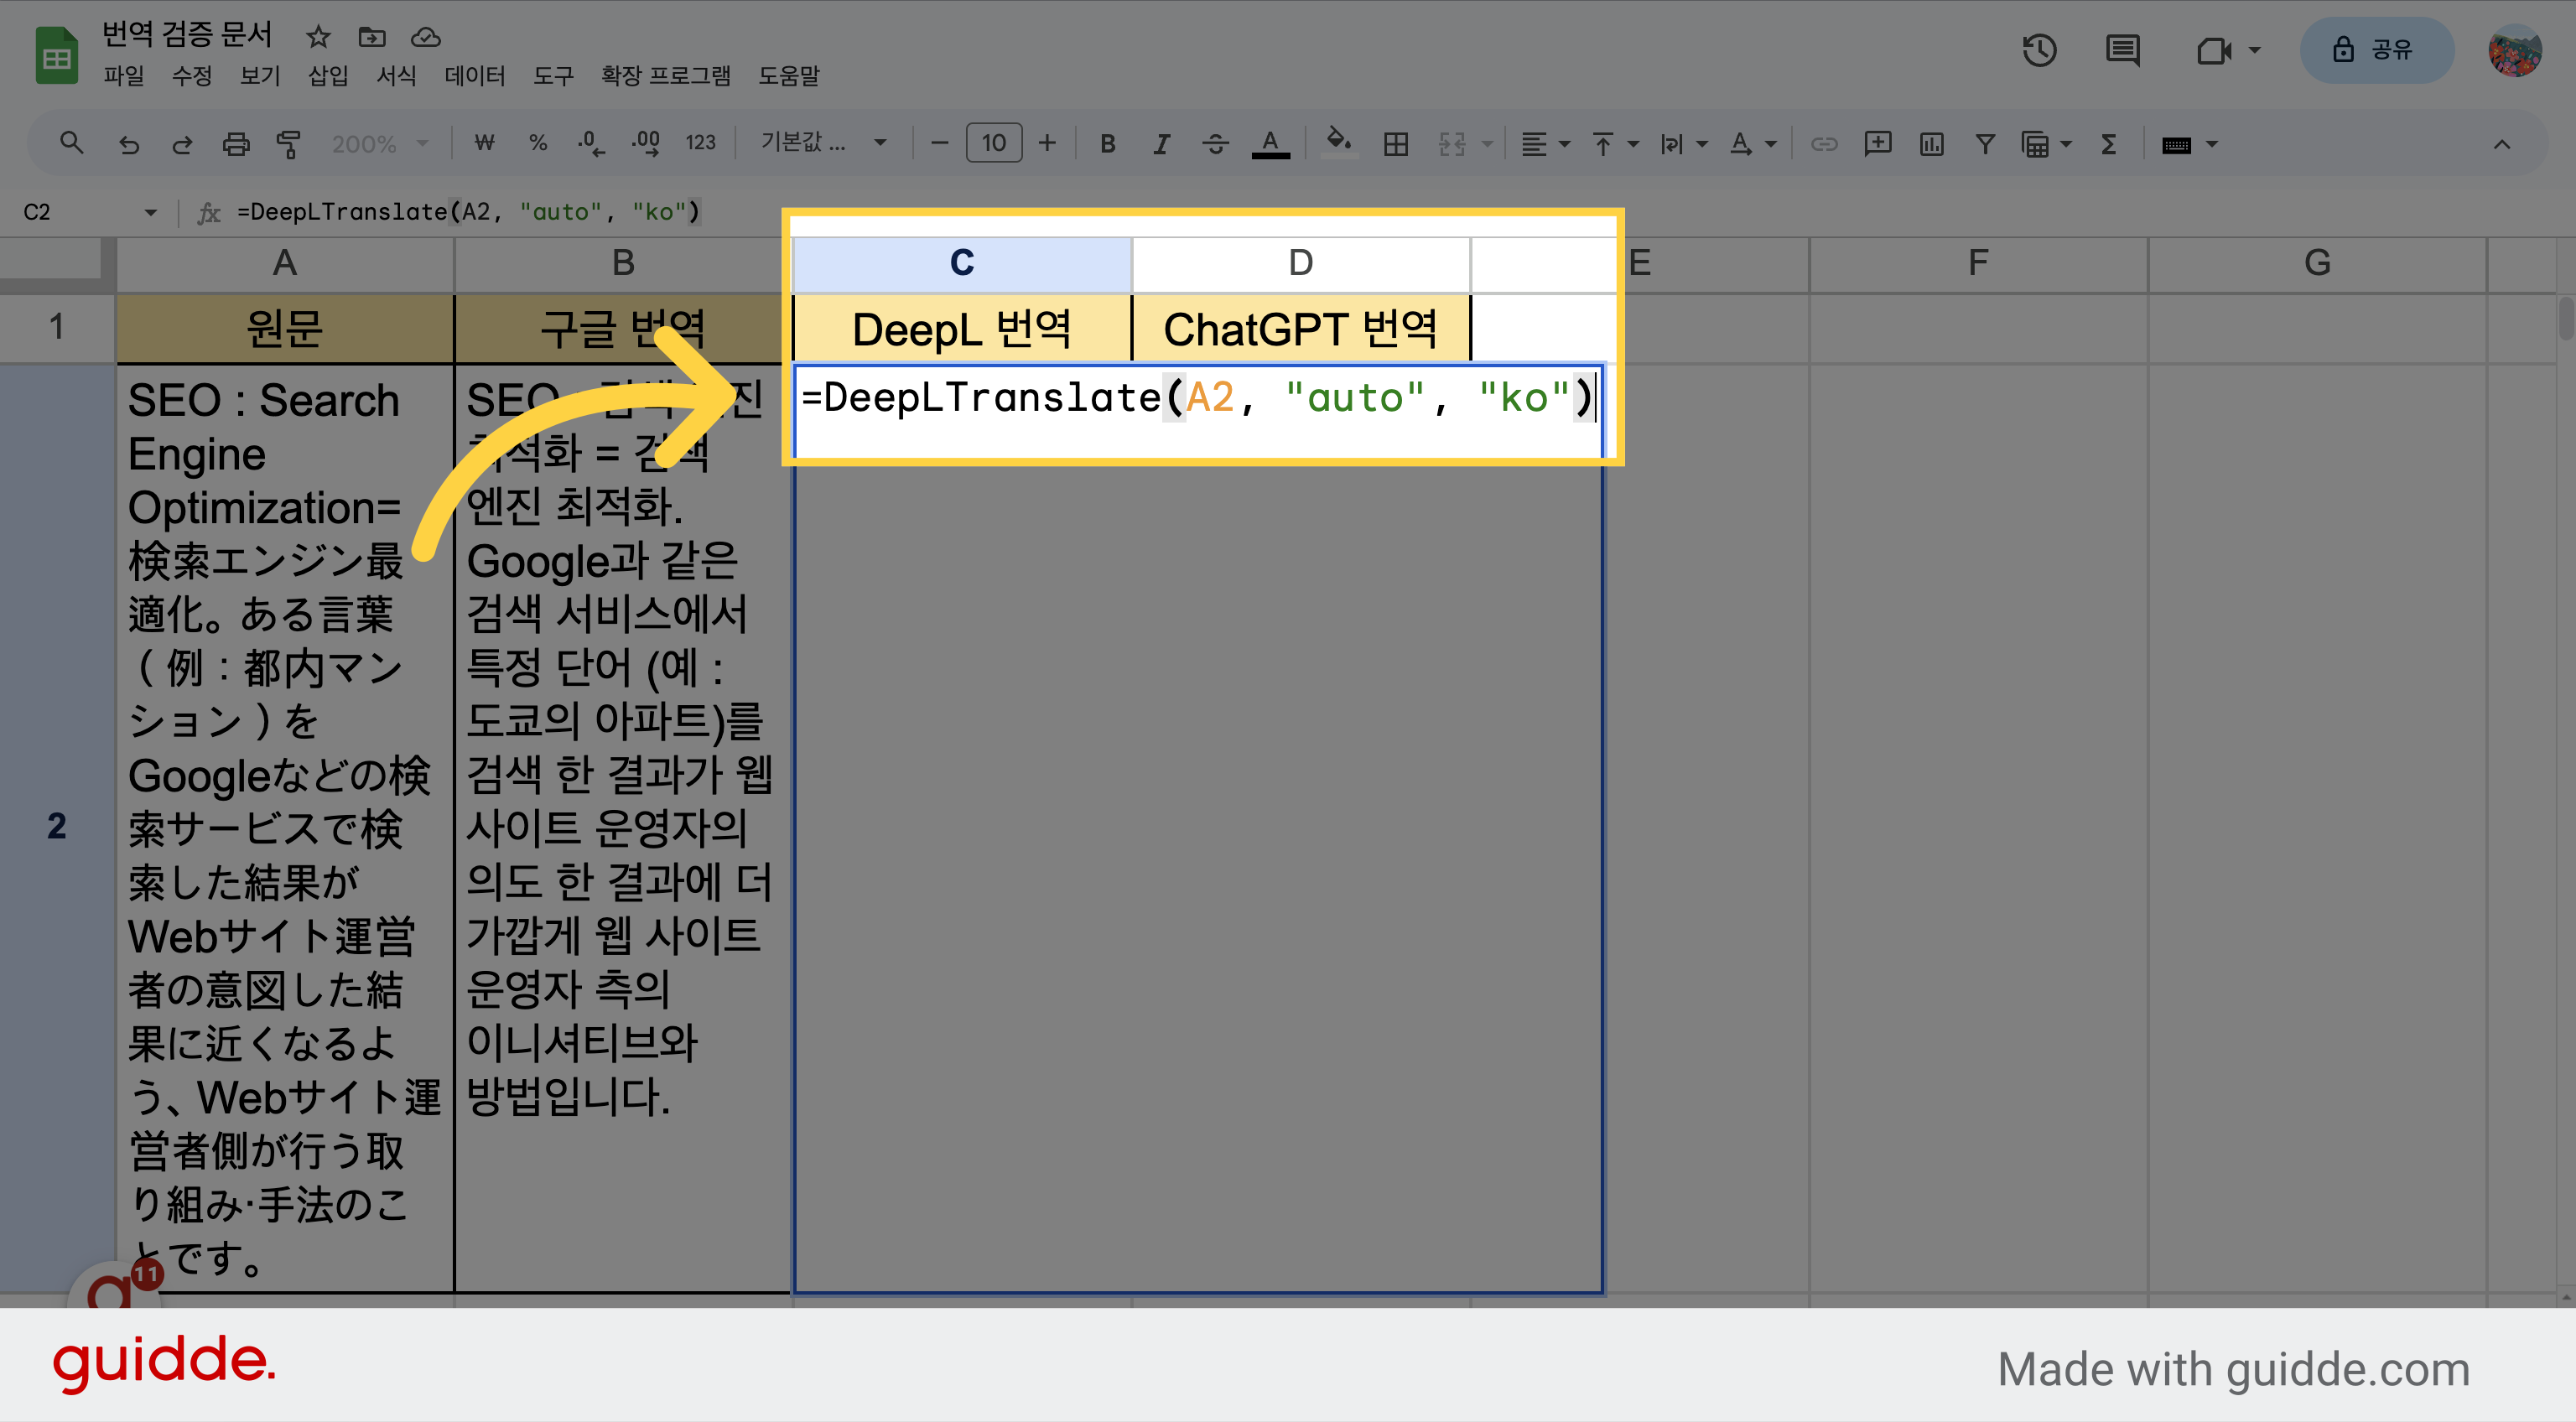The width and height of the screenshot is (2576, 1422).
Task: Check the cloud save status icon
Action: (x=426, y=37)
